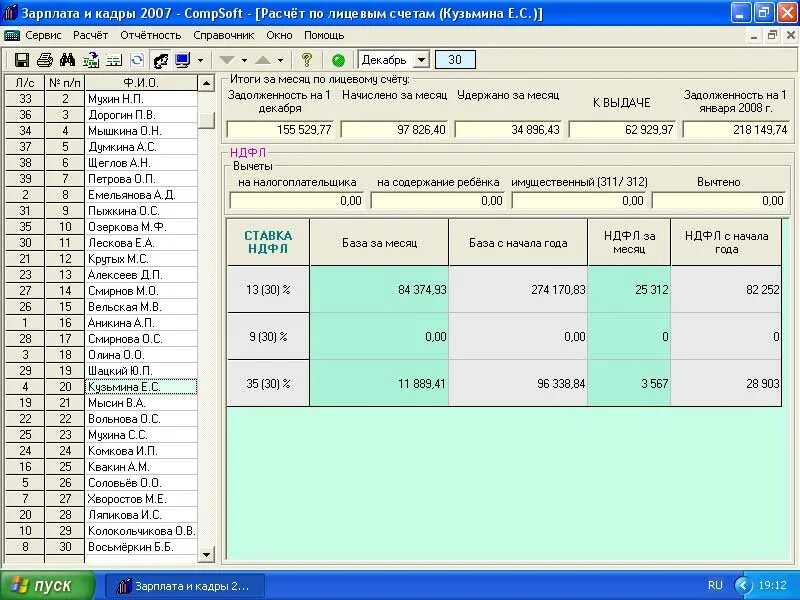800x600 pixels.
Task: Click the Начислено за месяц field 97 826,40
Action: click(x=394, y=130)
